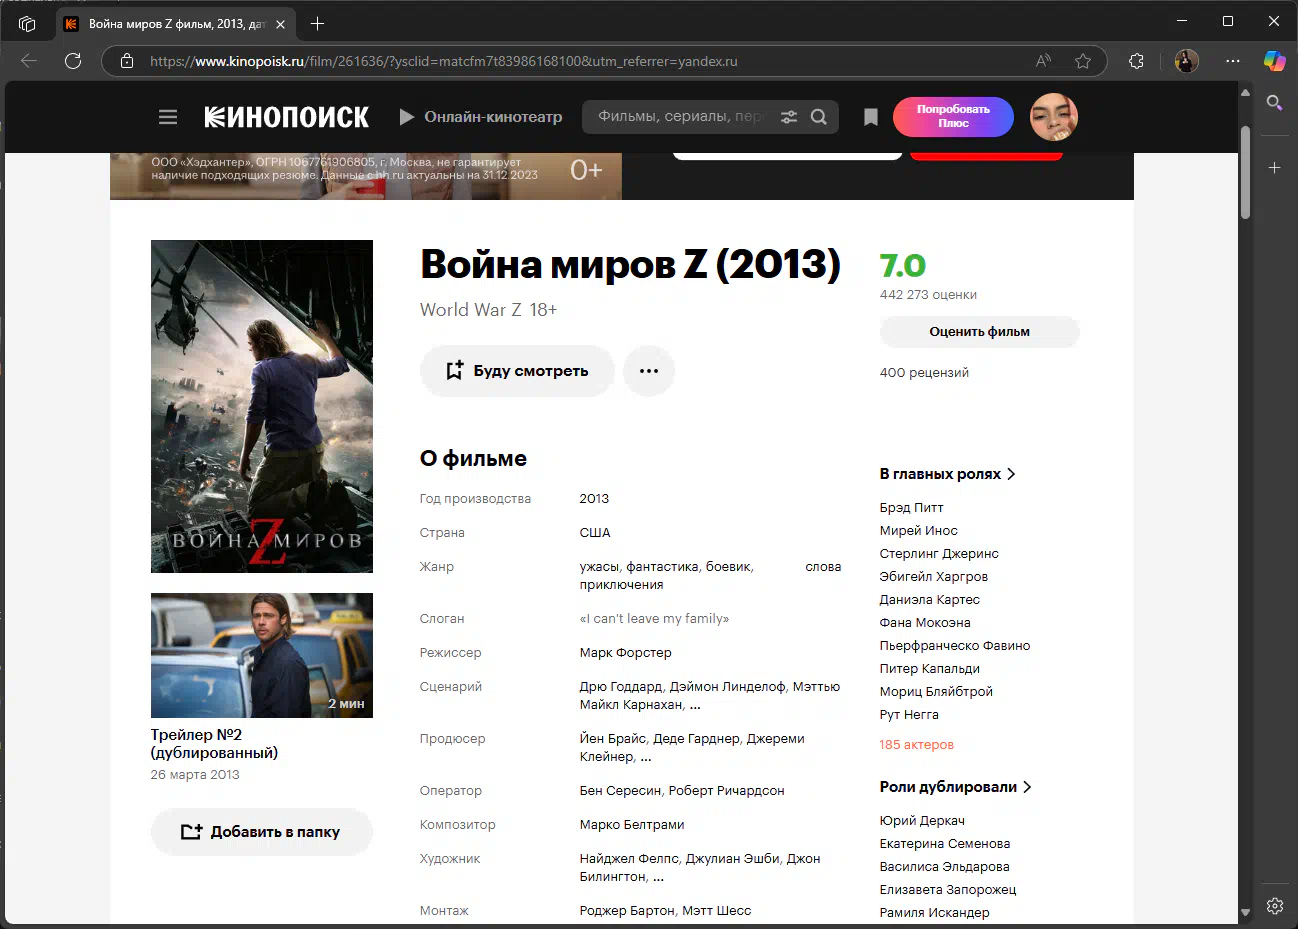Open browser settings and more menu

click(1233, 61)
